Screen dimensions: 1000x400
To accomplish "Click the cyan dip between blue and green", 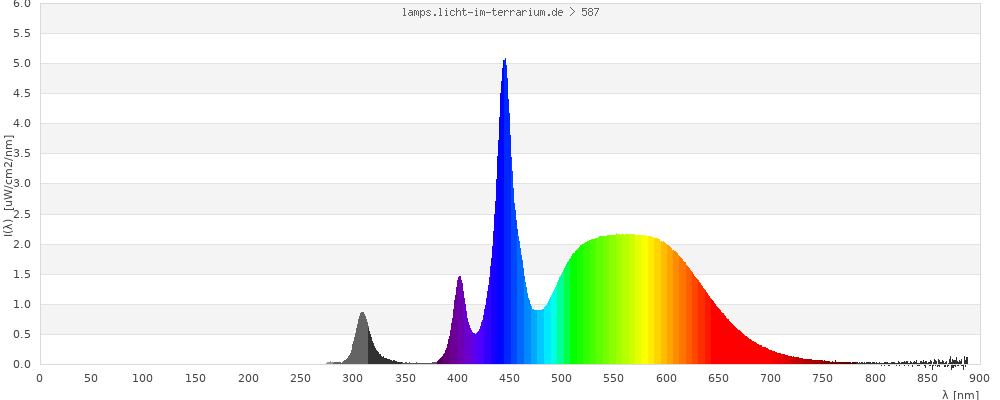I will (540, 335).
